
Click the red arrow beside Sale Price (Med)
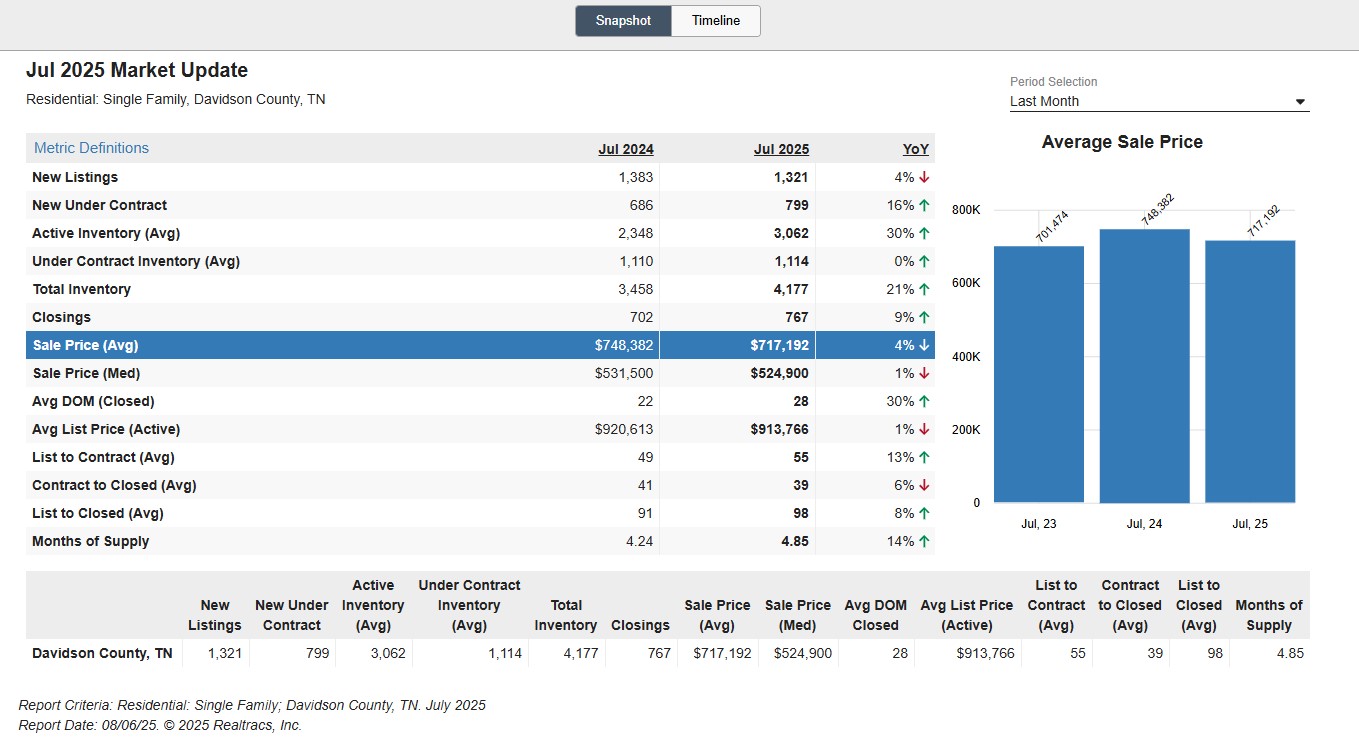point(924,373)
